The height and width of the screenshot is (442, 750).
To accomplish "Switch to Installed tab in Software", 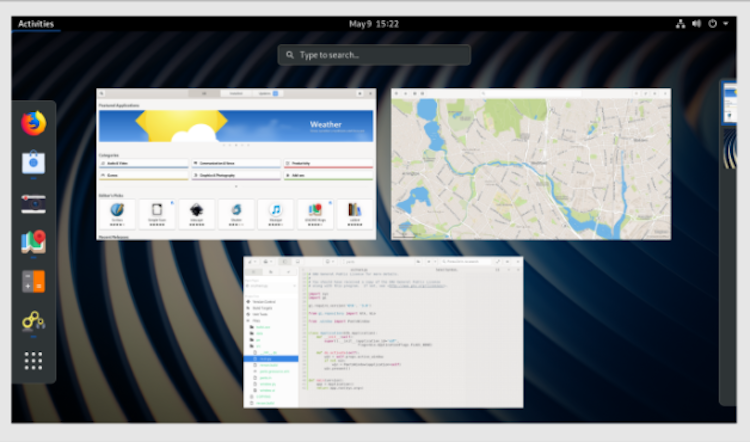I will (236, 93).
